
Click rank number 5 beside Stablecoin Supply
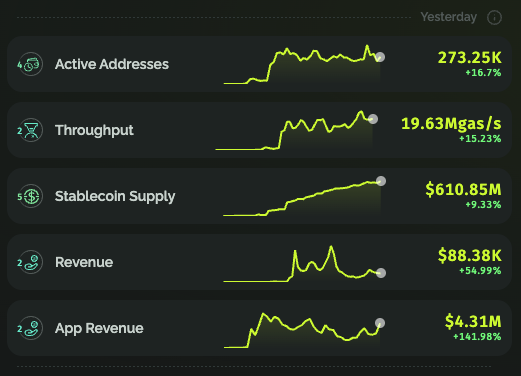coord(20,197)
